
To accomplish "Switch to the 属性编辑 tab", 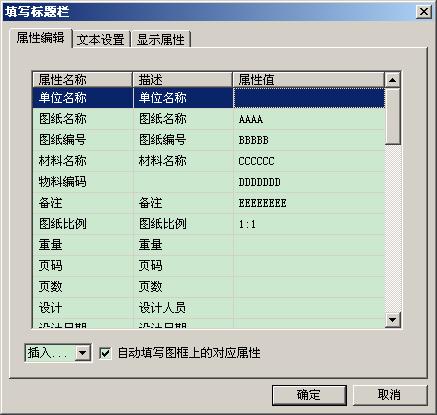I will (41, 38).
